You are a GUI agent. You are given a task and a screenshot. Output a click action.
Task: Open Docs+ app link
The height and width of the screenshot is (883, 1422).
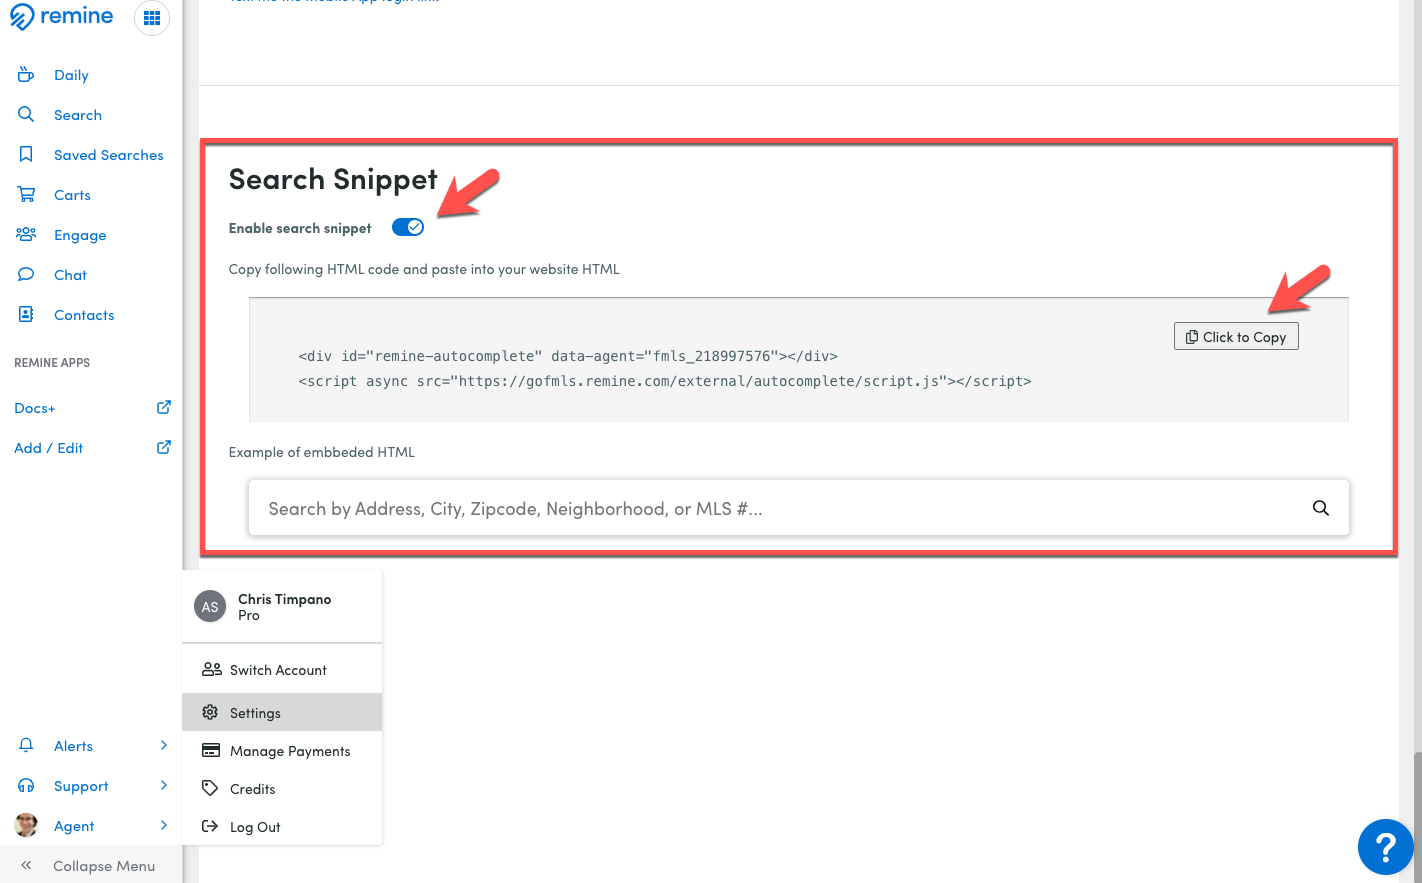35,408
